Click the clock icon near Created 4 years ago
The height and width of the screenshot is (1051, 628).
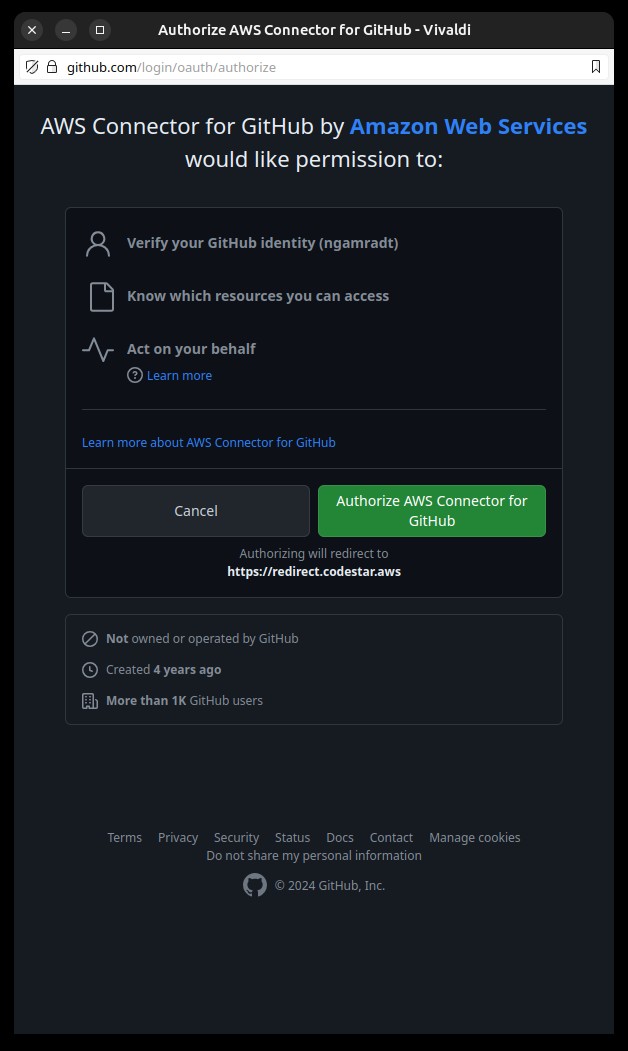(90, 670)
